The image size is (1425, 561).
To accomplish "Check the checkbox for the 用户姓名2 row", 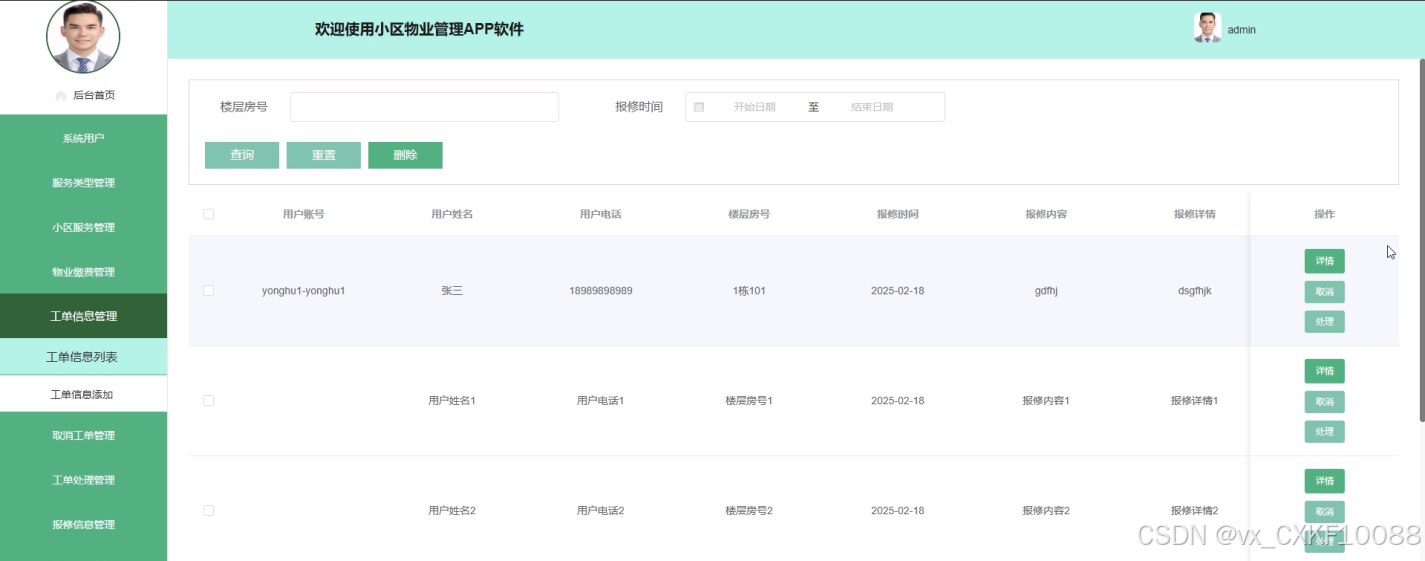I will 208,510.
